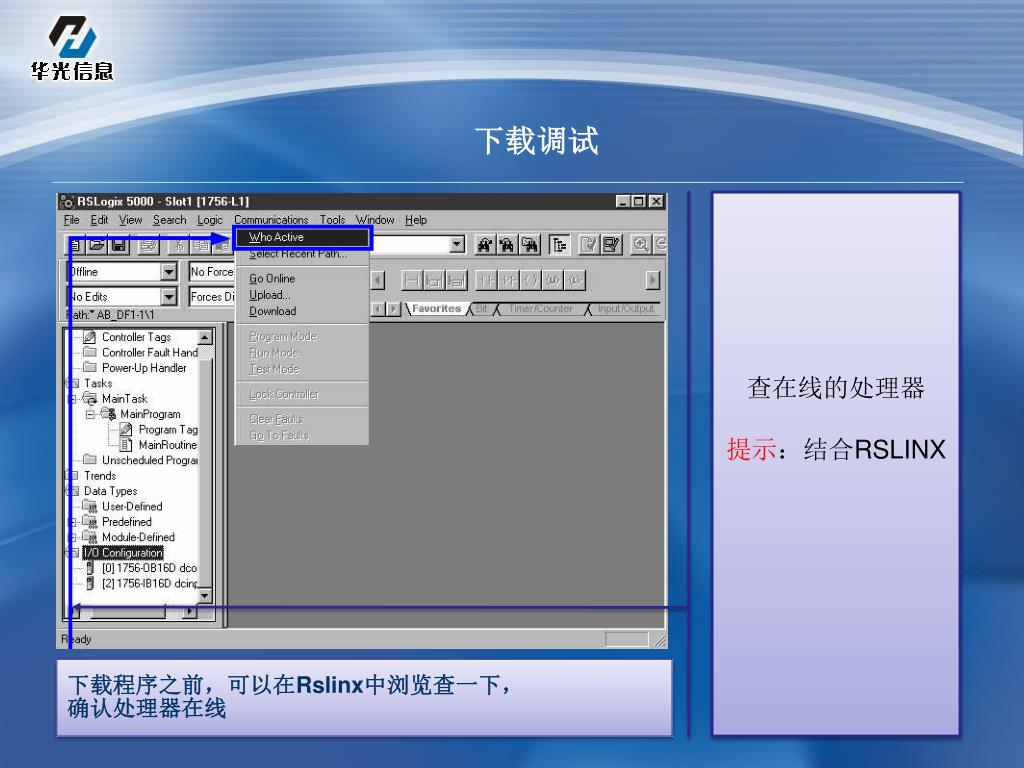Choose Who Active from Communications menu
The height and width of the screenshot is (768, 1024).
(x=303, y=238)
